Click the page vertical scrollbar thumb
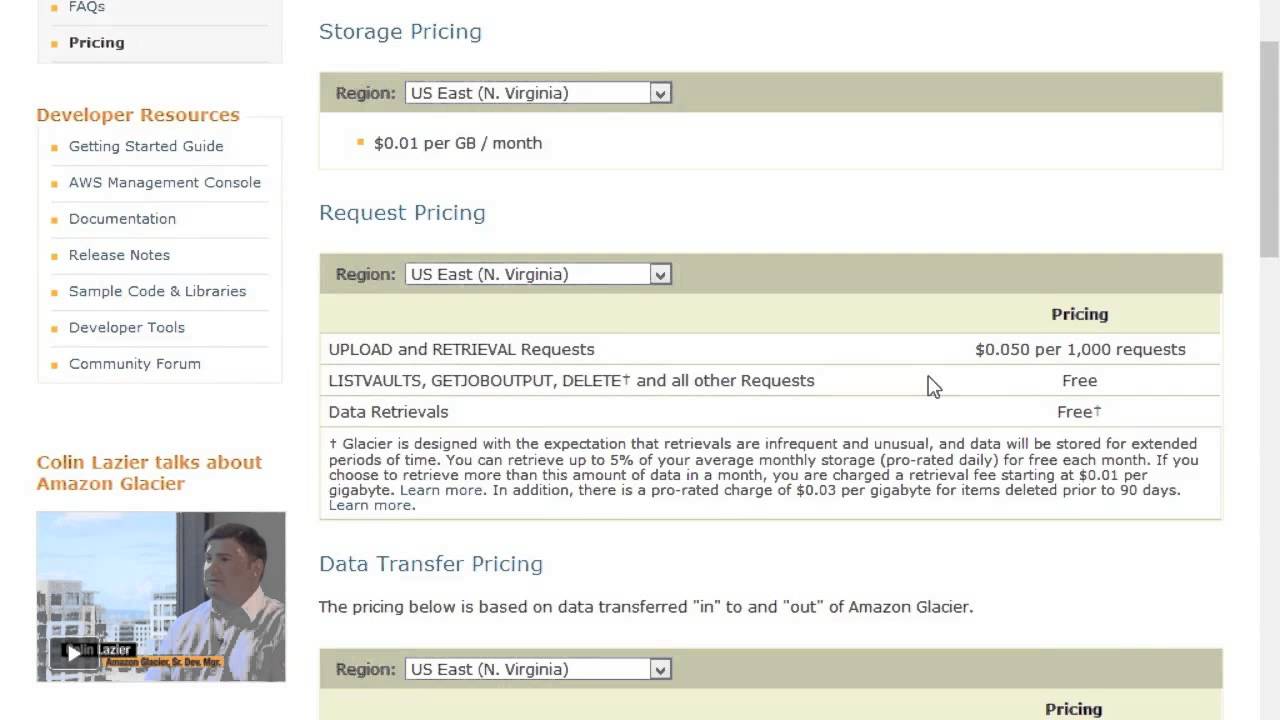The image size is (1280, 720). coord(1269,150)
